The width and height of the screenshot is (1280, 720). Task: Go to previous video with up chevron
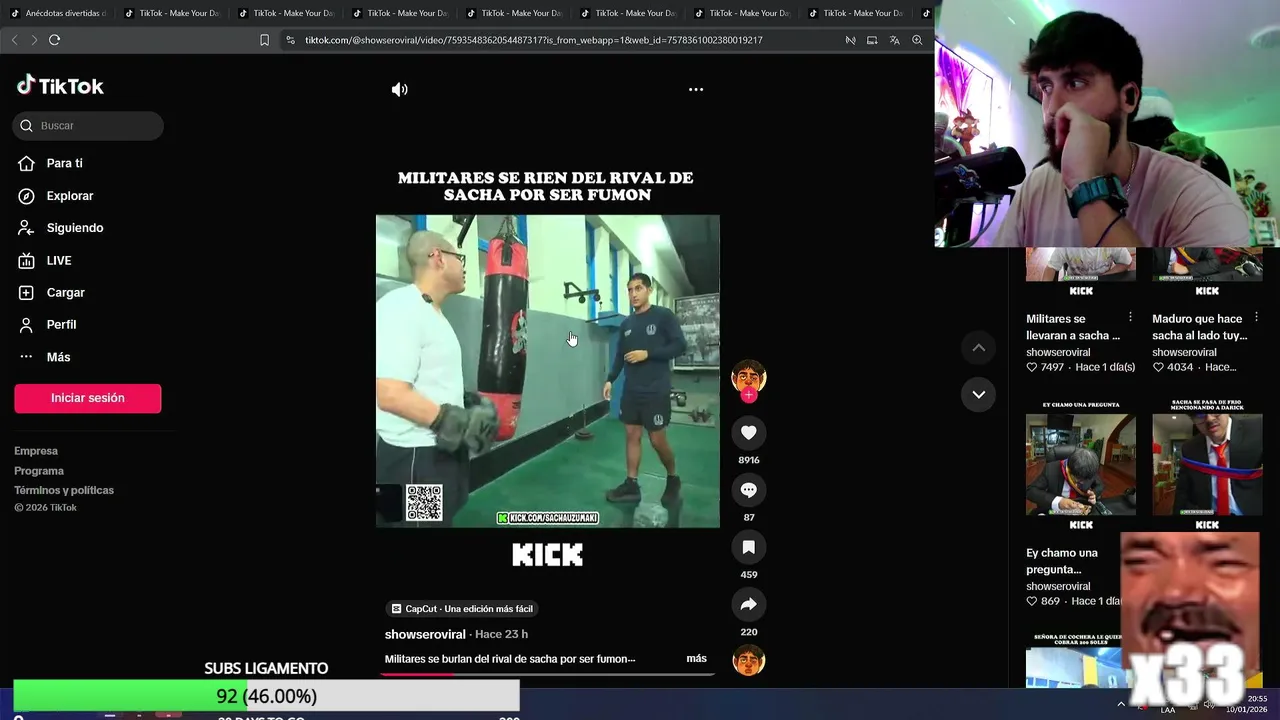click(x=979, y=347)
